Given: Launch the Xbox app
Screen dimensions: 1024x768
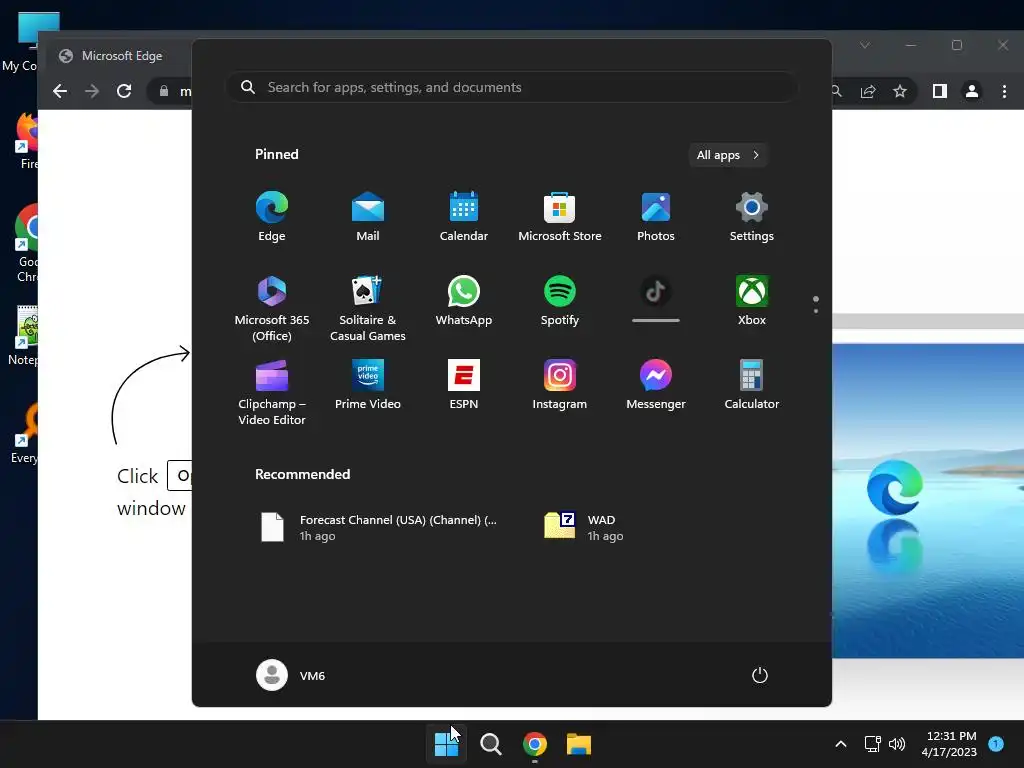Looking at the screenshot, I should (752, 301).
